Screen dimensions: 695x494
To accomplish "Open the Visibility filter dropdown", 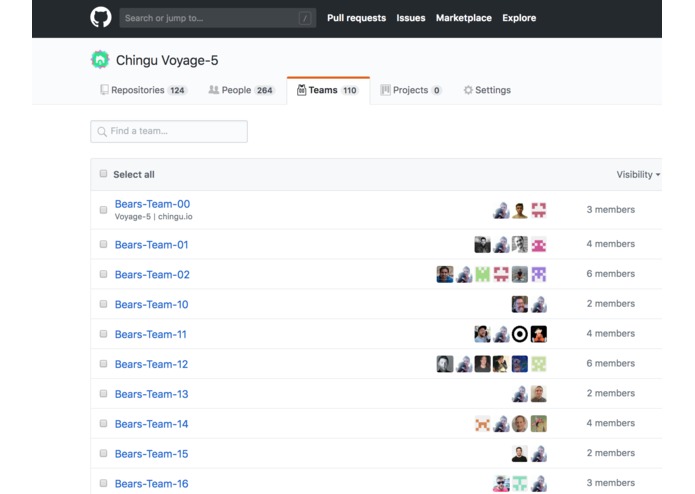I will click(638, 175).
